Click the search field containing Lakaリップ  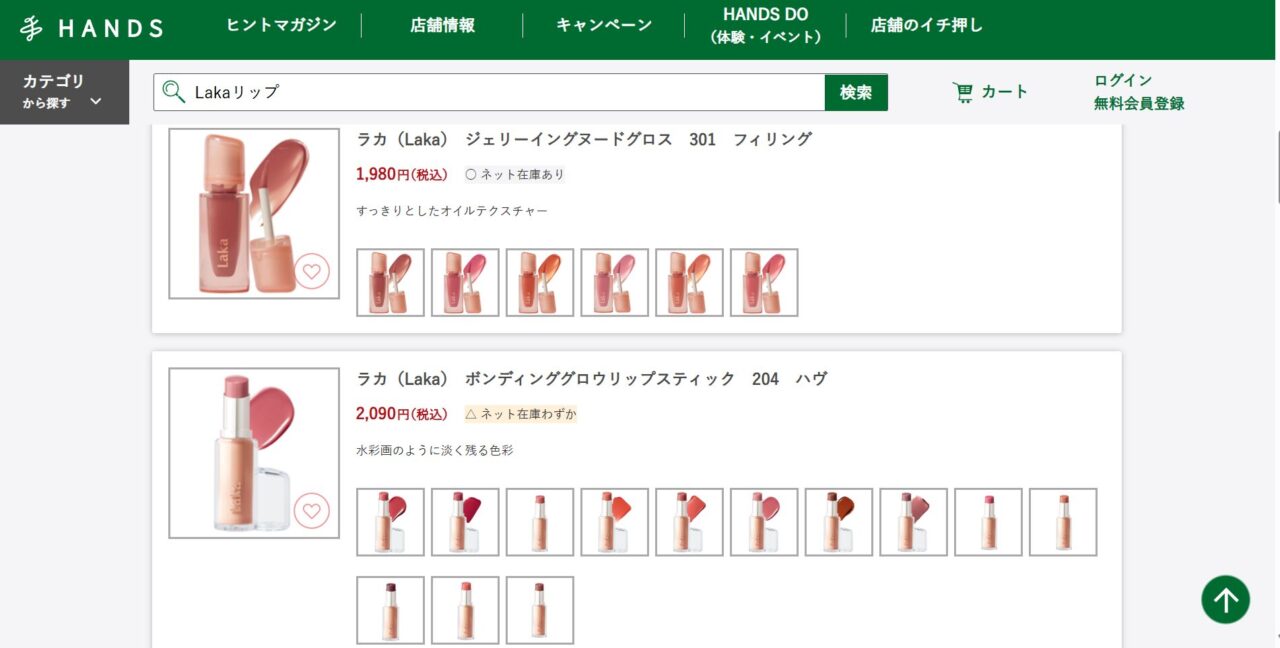(489, 92)
